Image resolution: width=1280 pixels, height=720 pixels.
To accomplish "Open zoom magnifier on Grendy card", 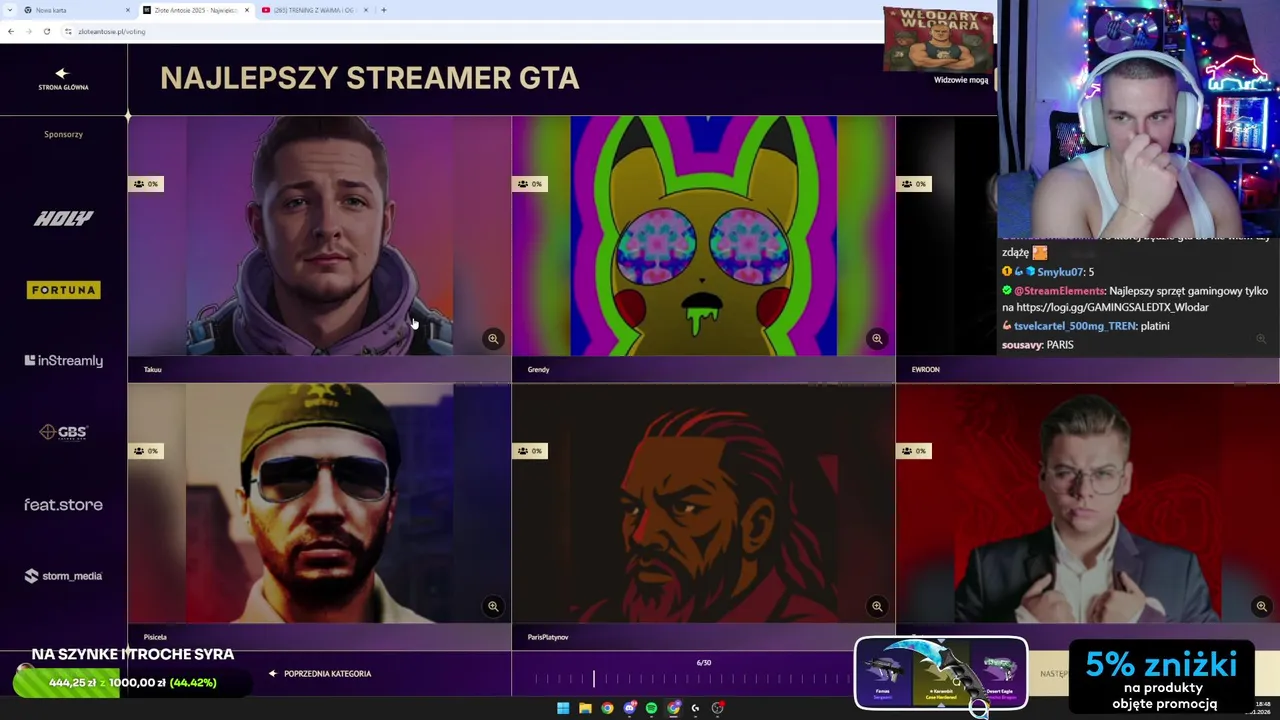I will click(x=877, y=339).
